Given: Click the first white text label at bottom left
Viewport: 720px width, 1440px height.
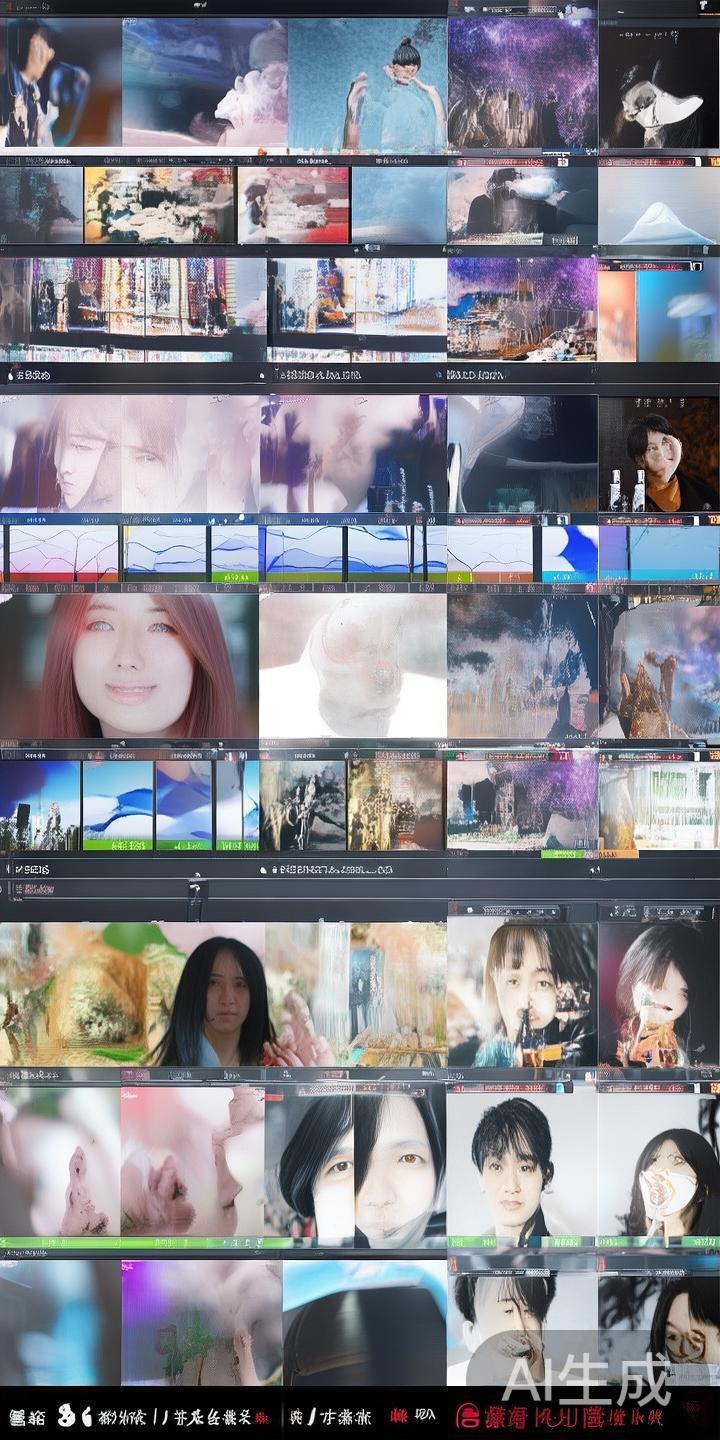Looking at the screenshot, I should (28, 1416).
